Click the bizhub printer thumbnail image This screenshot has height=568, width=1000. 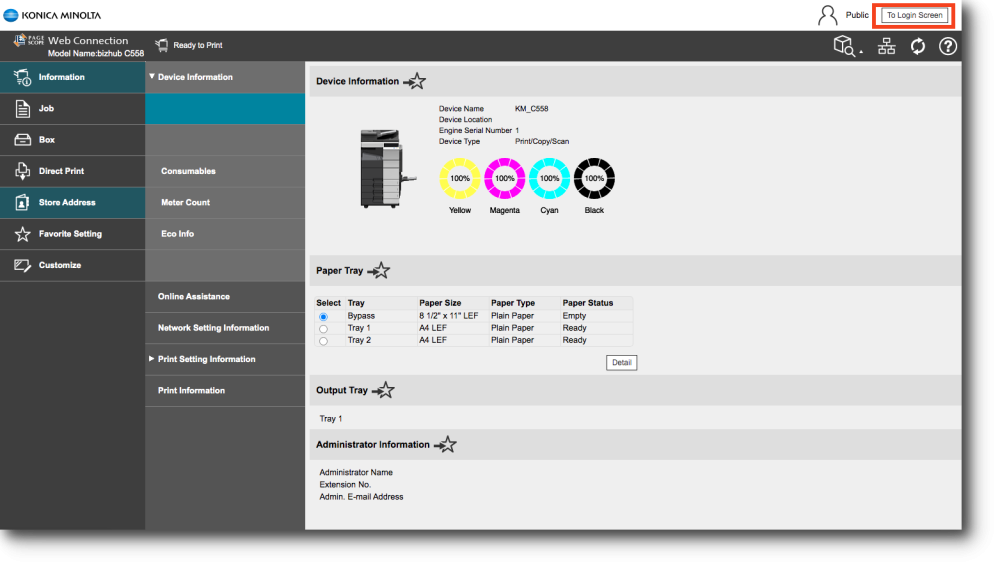coord(387,168)
